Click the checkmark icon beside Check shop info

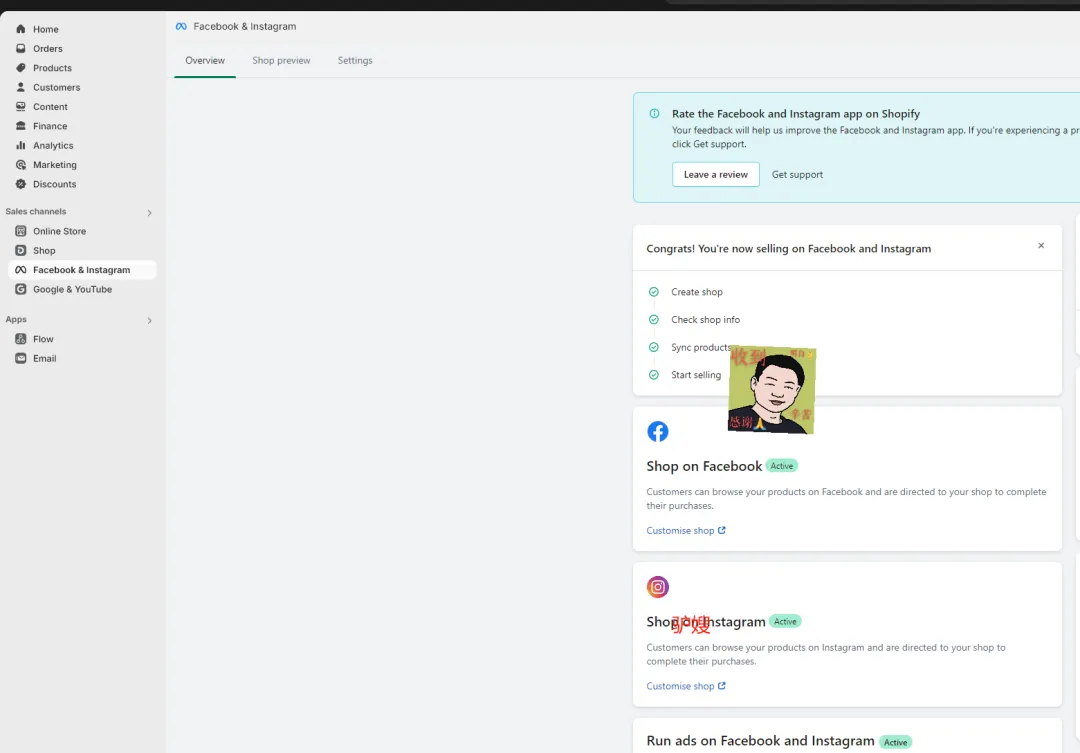[654, 319]
